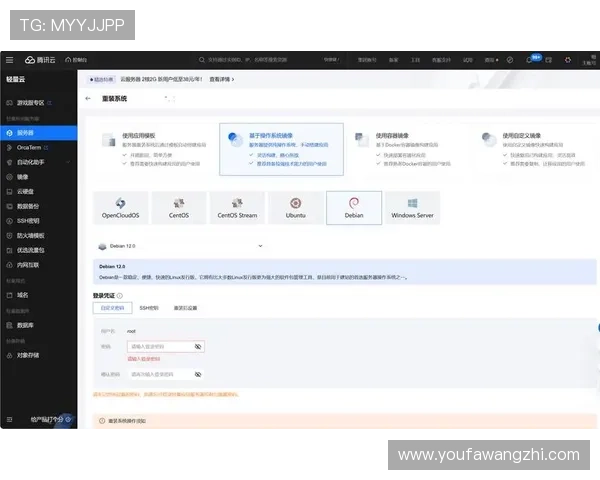Toggle password visibility in the 密码 field
The width and height of the screenshot is (600, 480).
coord(198,346)
